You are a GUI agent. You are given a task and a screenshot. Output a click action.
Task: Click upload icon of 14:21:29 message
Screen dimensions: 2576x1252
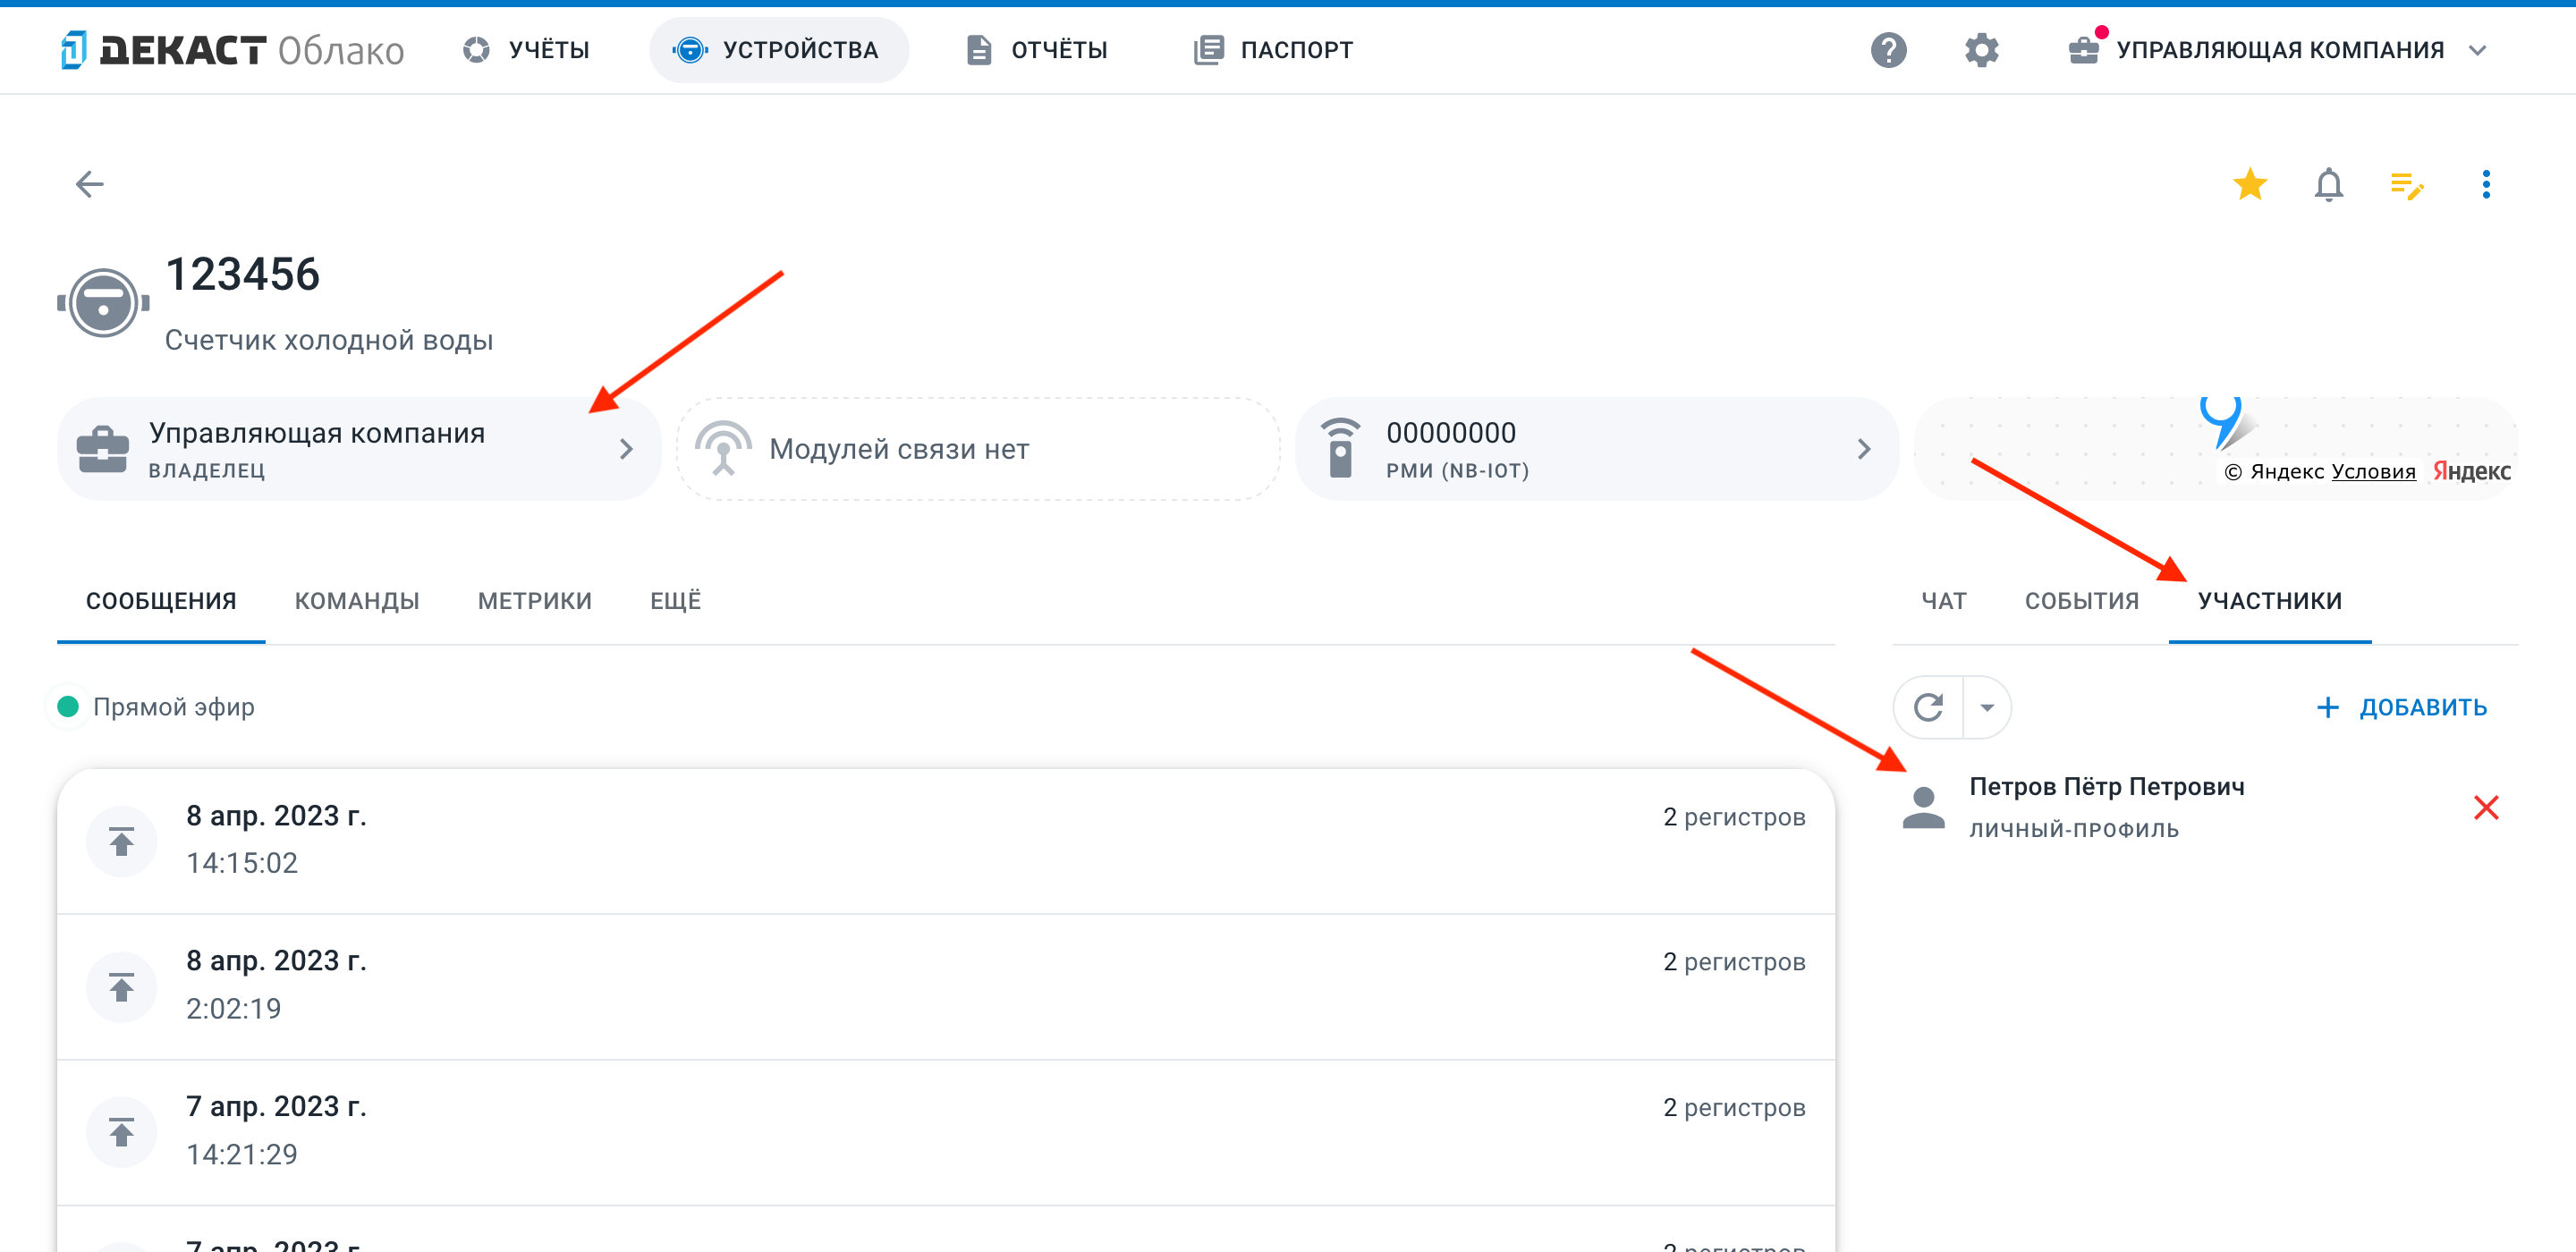pyautogui.click(x=122, y=1132)
